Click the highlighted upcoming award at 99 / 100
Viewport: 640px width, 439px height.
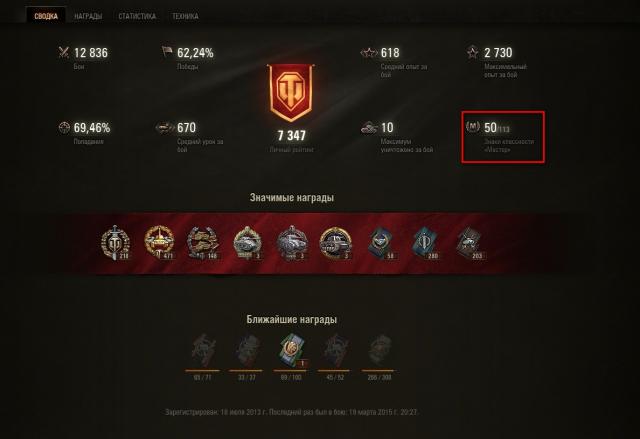[x=292, y=350]
